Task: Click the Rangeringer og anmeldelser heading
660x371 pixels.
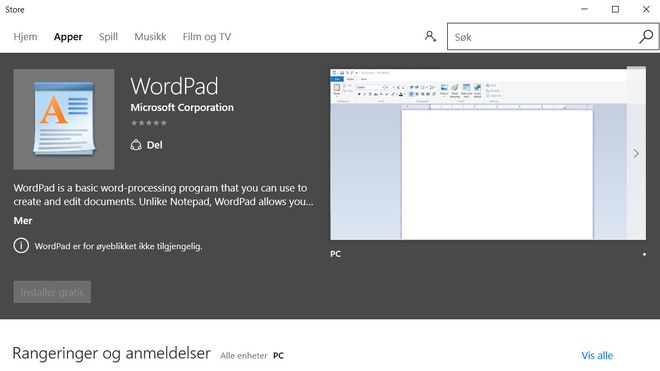Action: 112,353
